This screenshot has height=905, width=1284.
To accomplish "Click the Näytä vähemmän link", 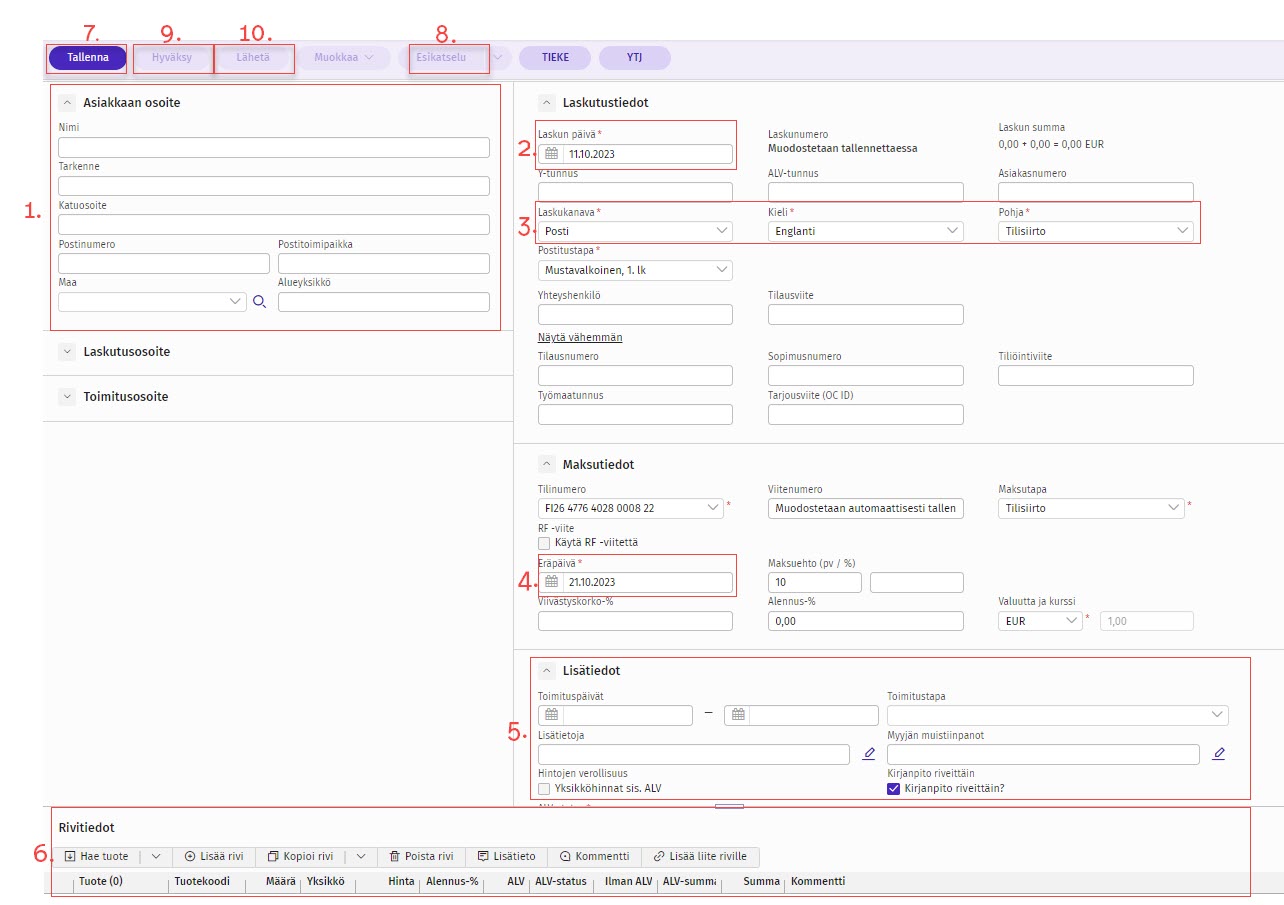I will tap(580, 337).
